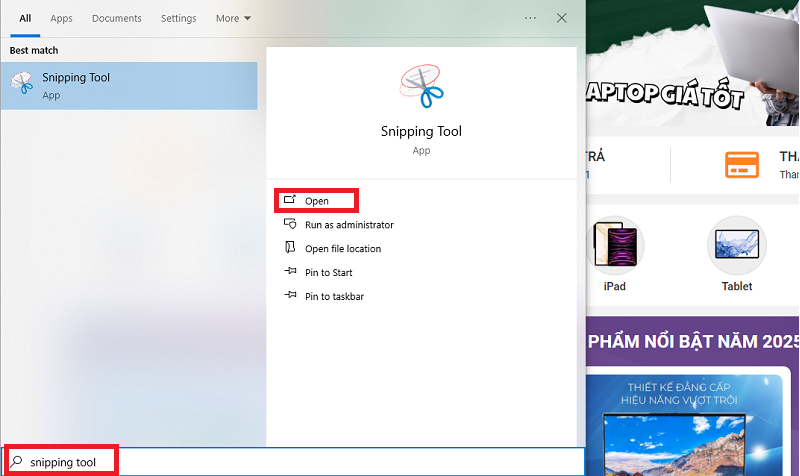Open the three-dot options menu

click(530, 18)
